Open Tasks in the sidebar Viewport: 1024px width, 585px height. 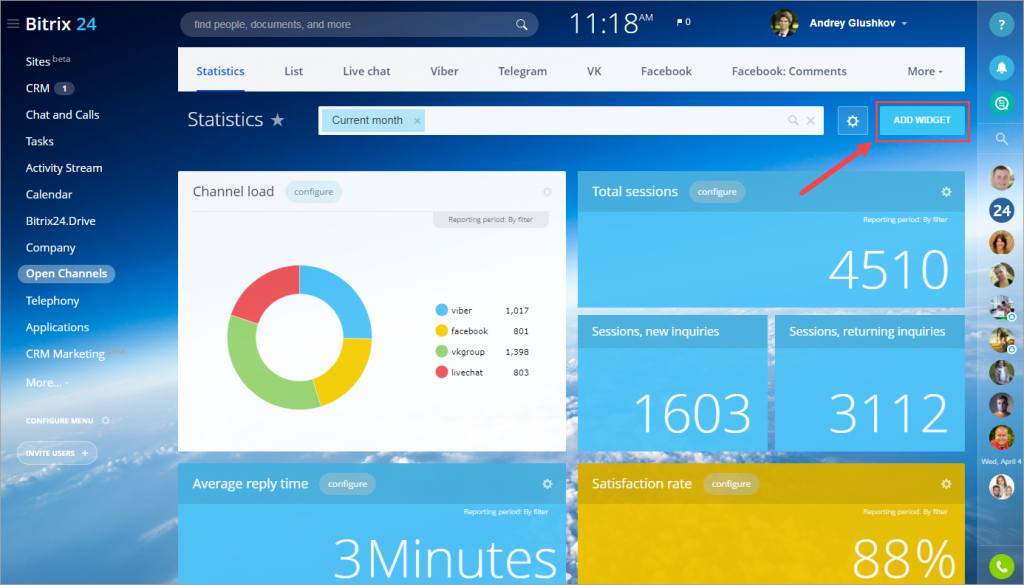[x=40, y=141]
